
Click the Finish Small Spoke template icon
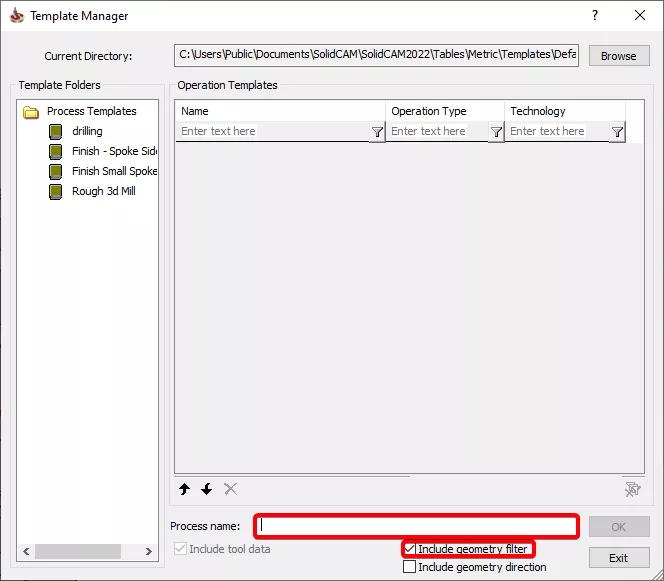(56, 171)
